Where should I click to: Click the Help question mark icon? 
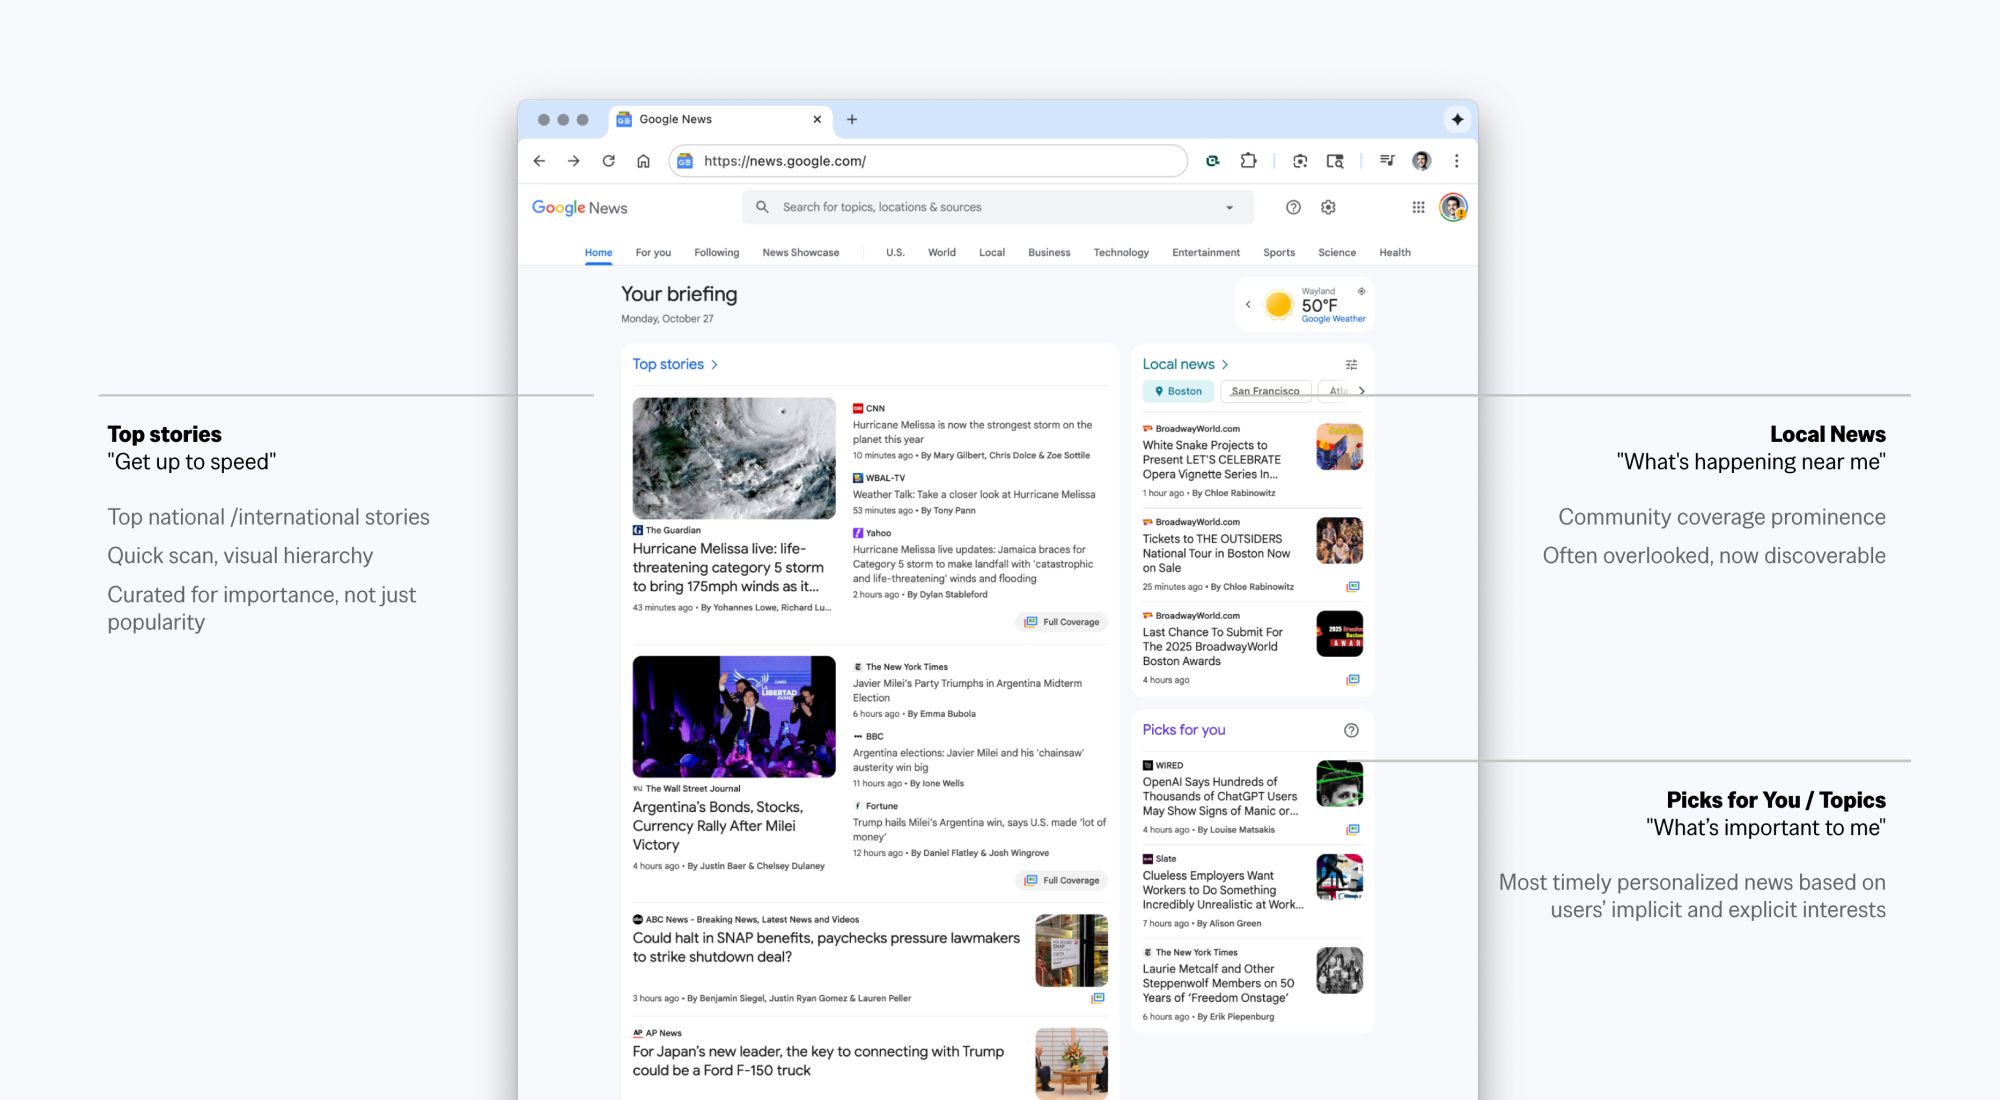pyautogui.click(x=1293, y=207)
